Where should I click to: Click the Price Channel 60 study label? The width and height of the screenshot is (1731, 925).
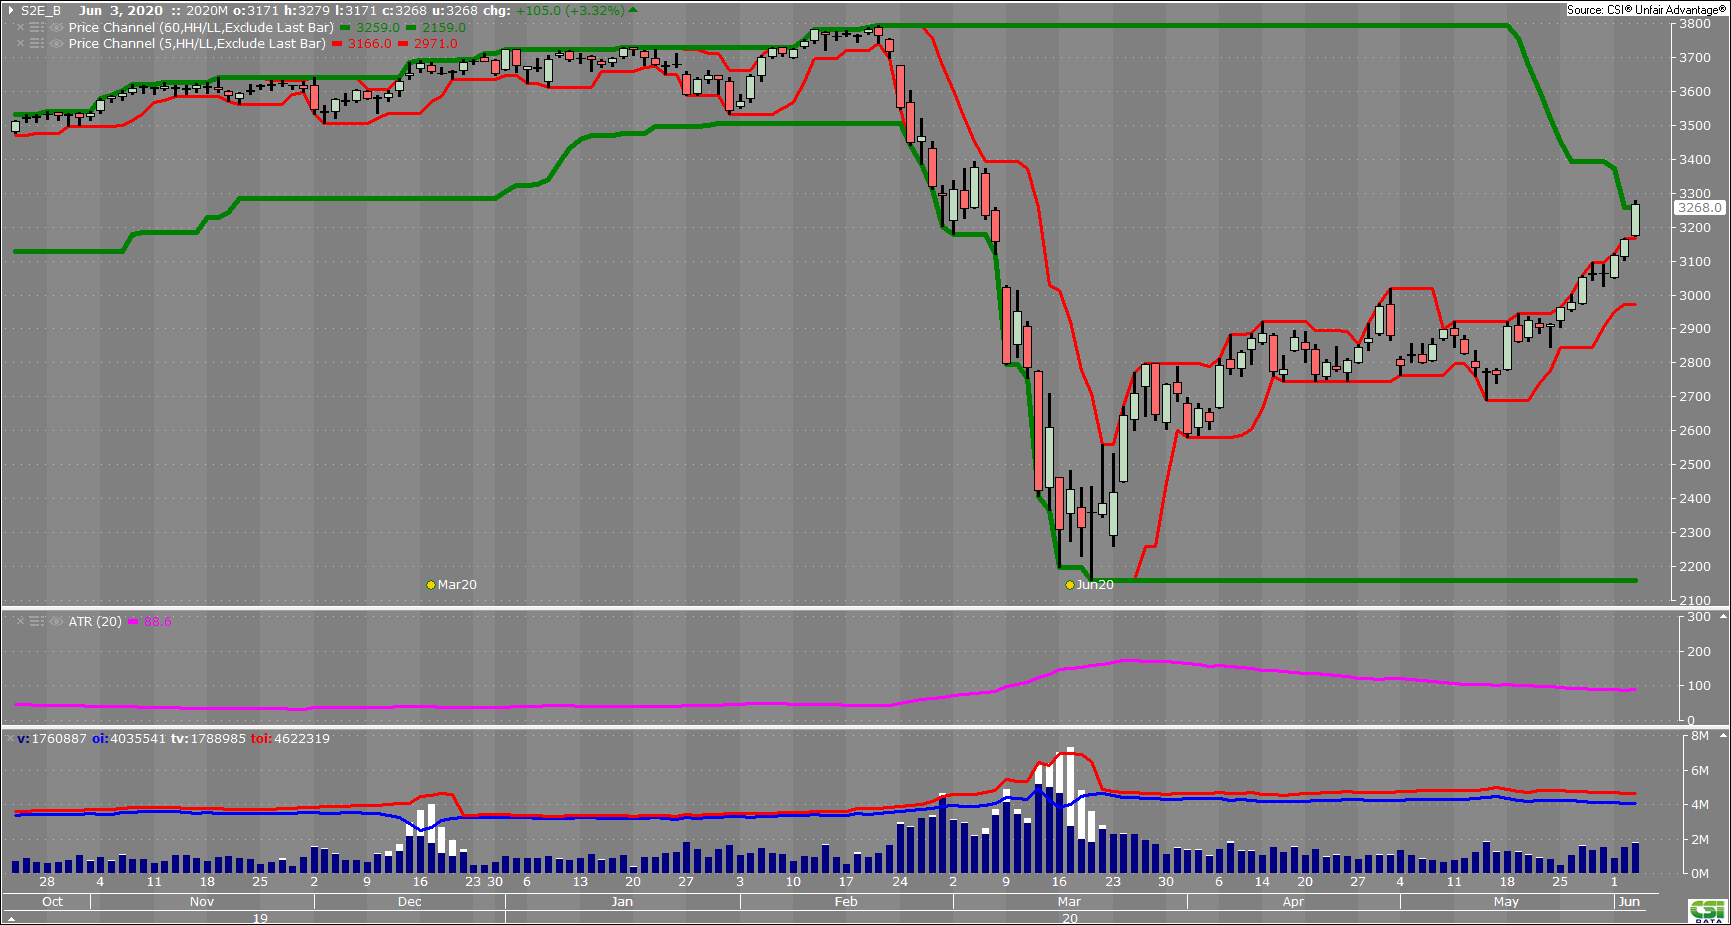tap(201, 27)
